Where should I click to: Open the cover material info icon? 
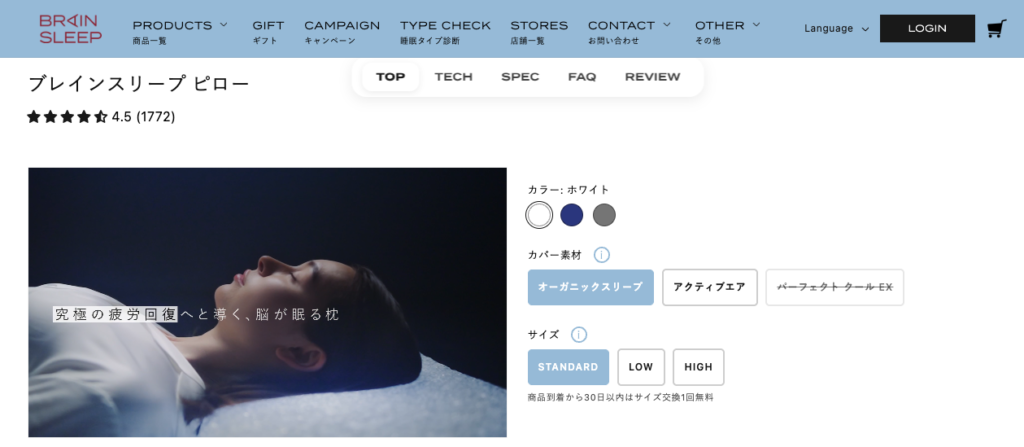(601, 255)
